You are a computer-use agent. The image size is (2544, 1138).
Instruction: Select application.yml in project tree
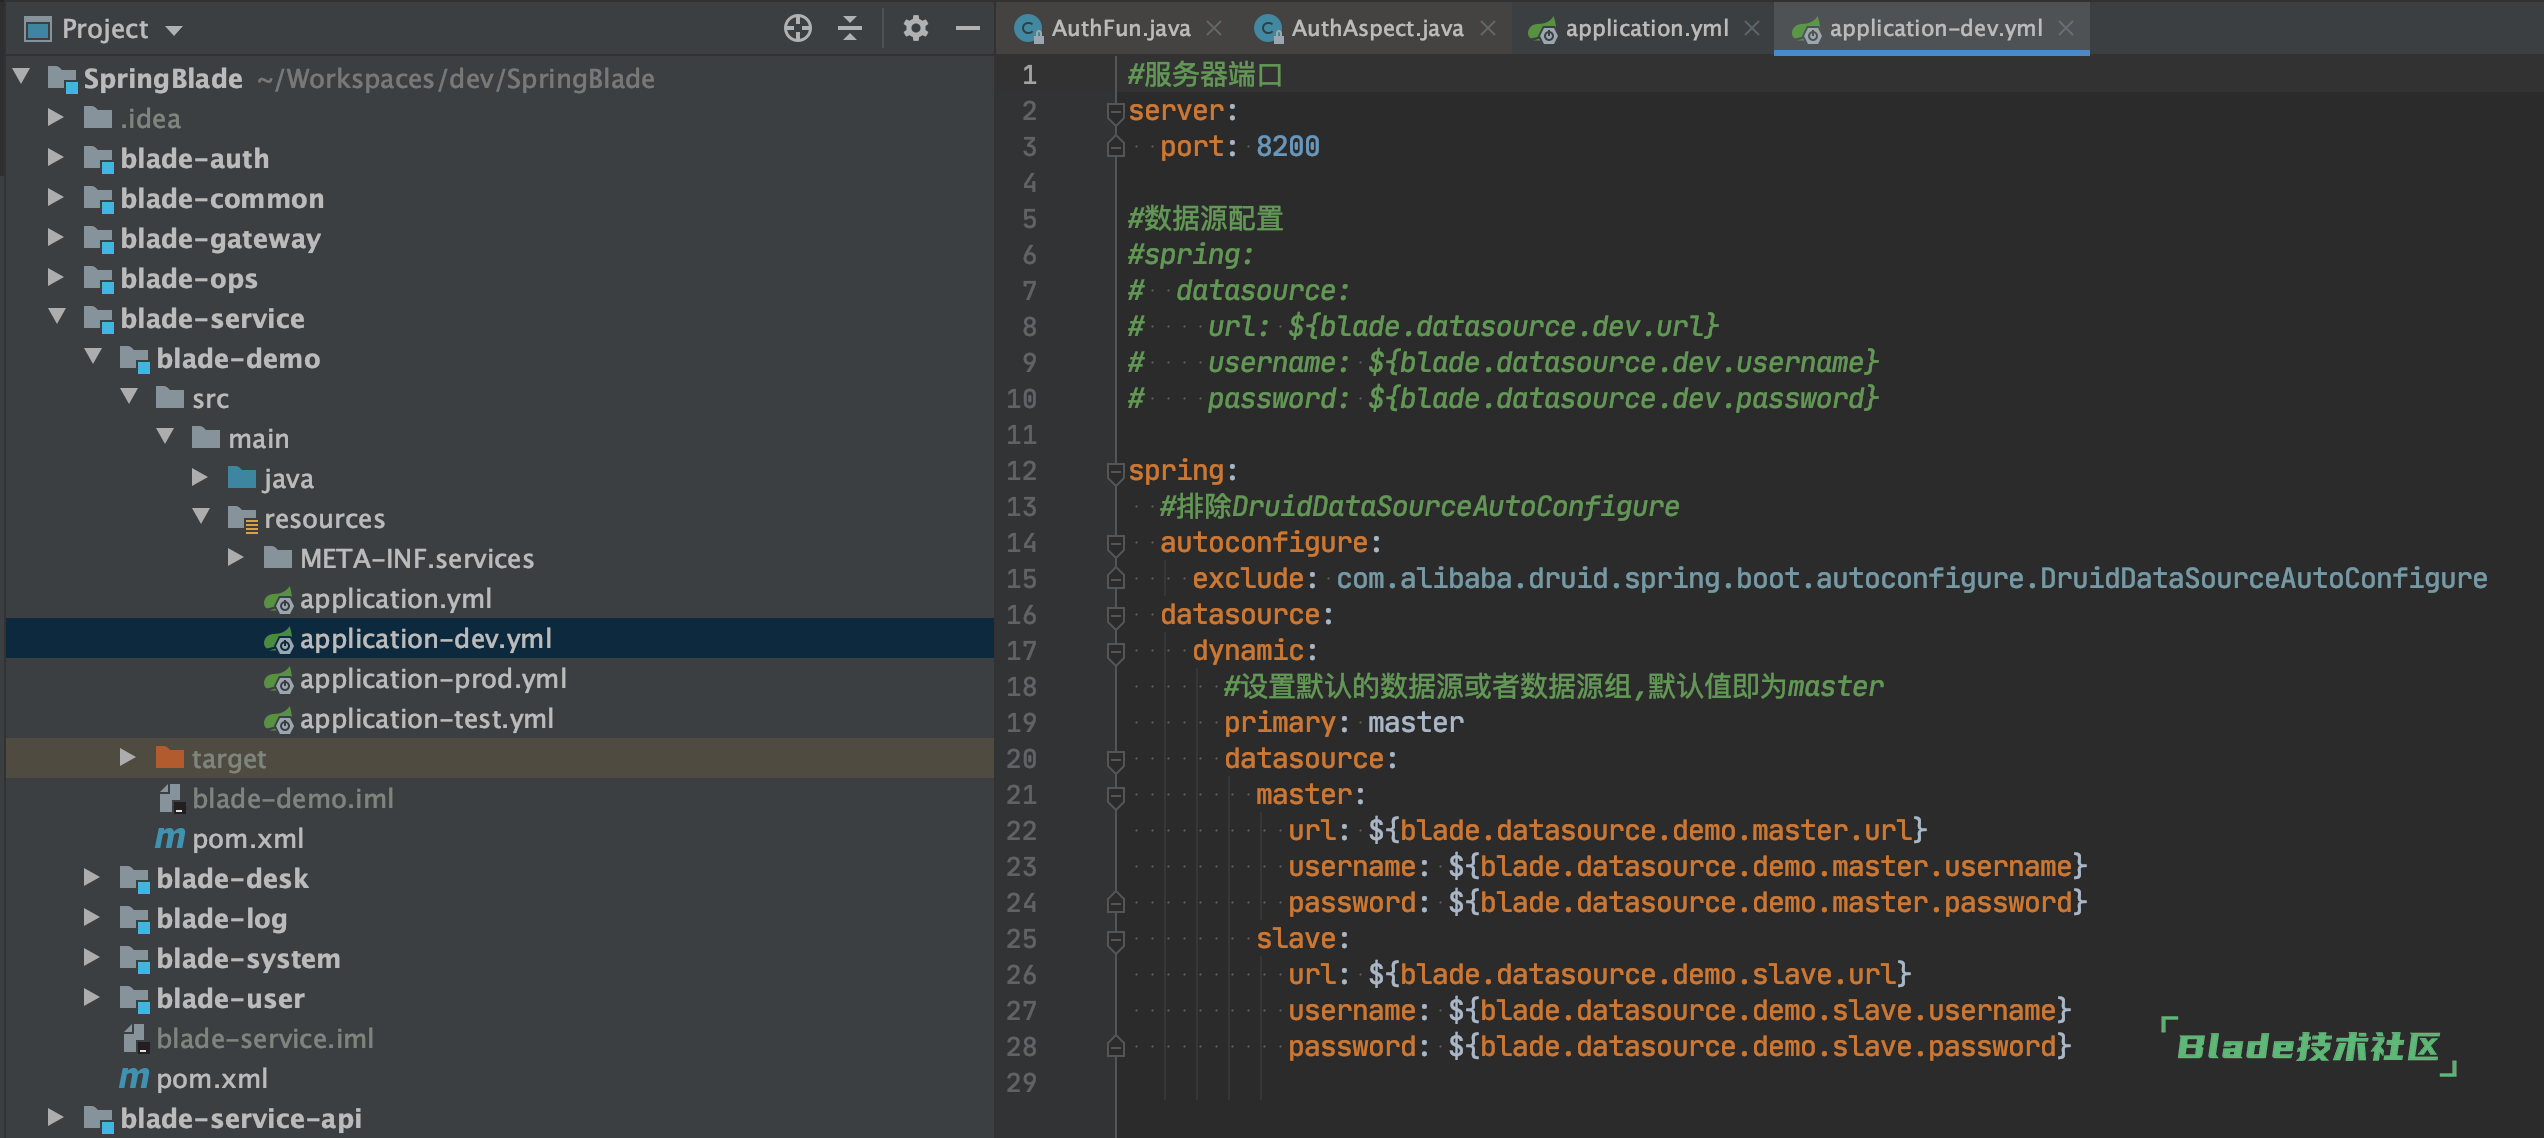tap(395, 598)
